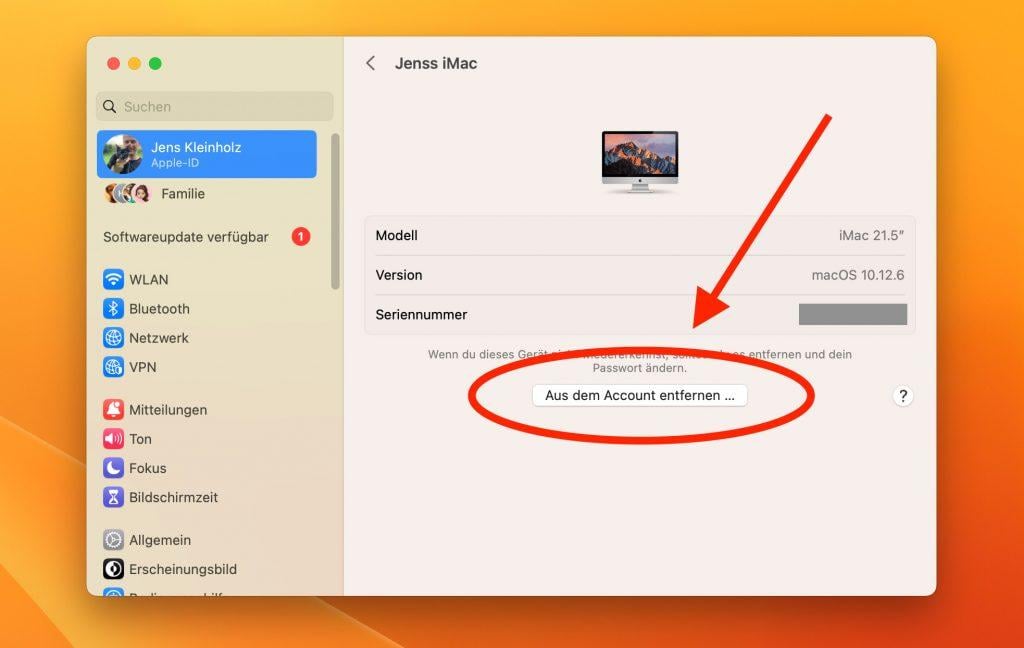Select Netzwerk label in sidebar

point(159,338)
